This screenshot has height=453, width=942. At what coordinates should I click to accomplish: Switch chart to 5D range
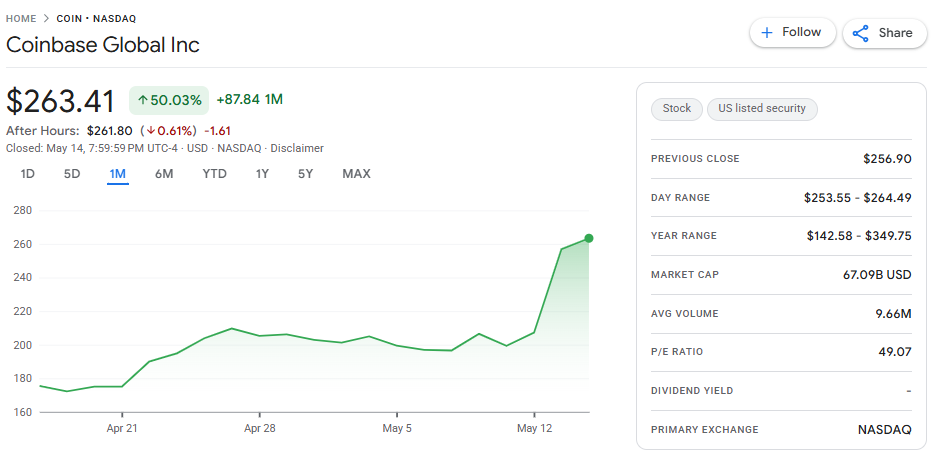[x=72, y=174]
